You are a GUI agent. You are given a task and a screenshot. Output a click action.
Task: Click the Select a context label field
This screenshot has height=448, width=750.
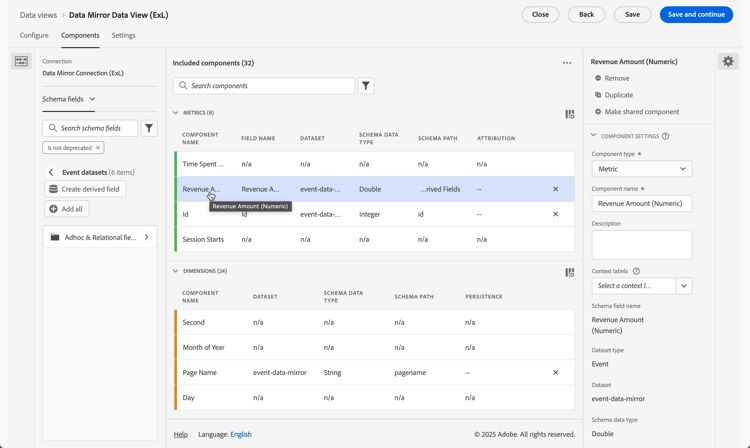[634, 286]
